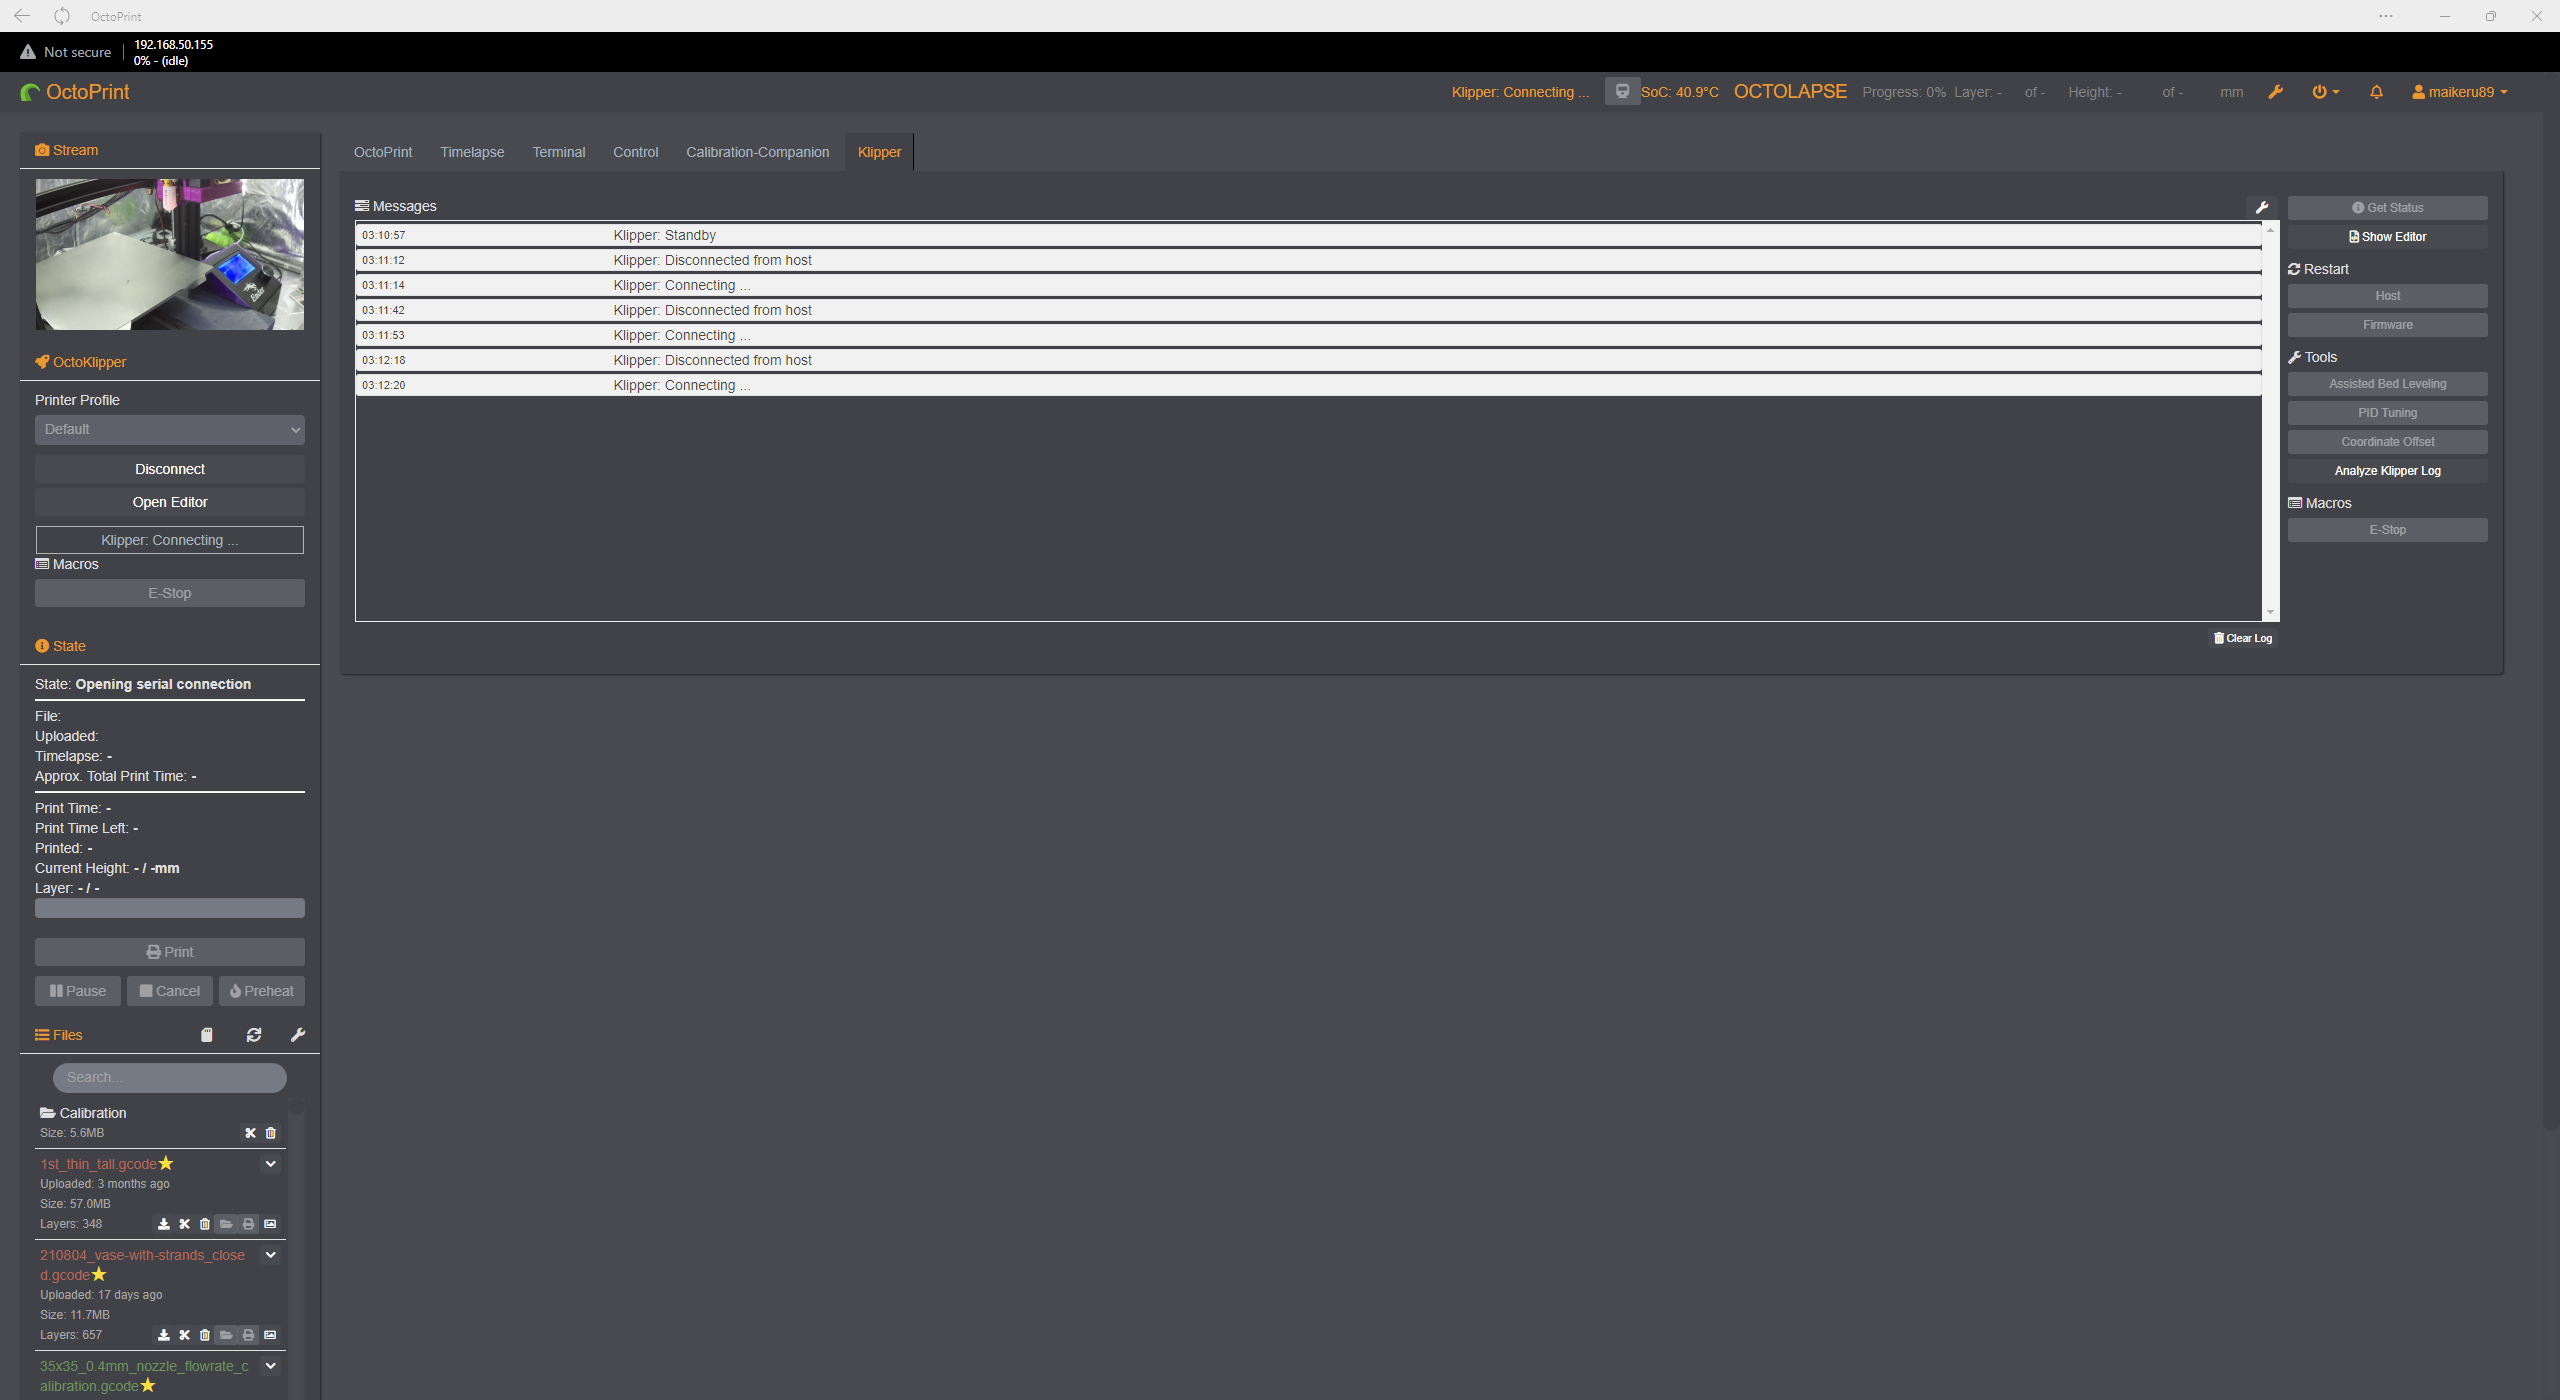Unstar the 1st_thin_tall.gcode favorite star
2560x1400 pixels.
[x=166, y=1163]
